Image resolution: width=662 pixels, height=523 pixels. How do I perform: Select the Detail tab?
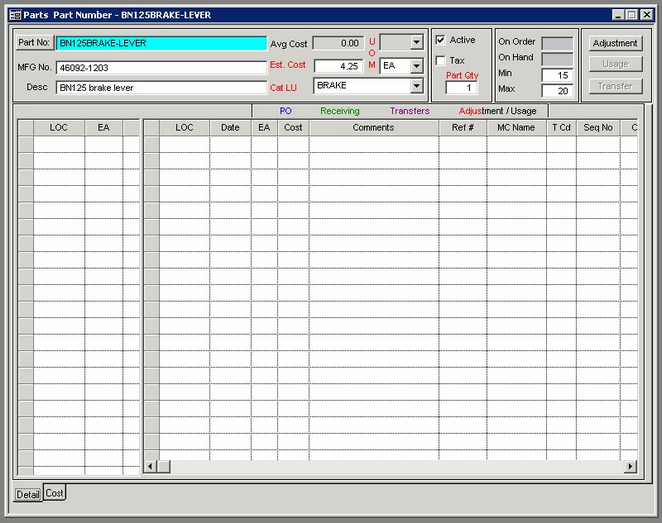[27, 494]
